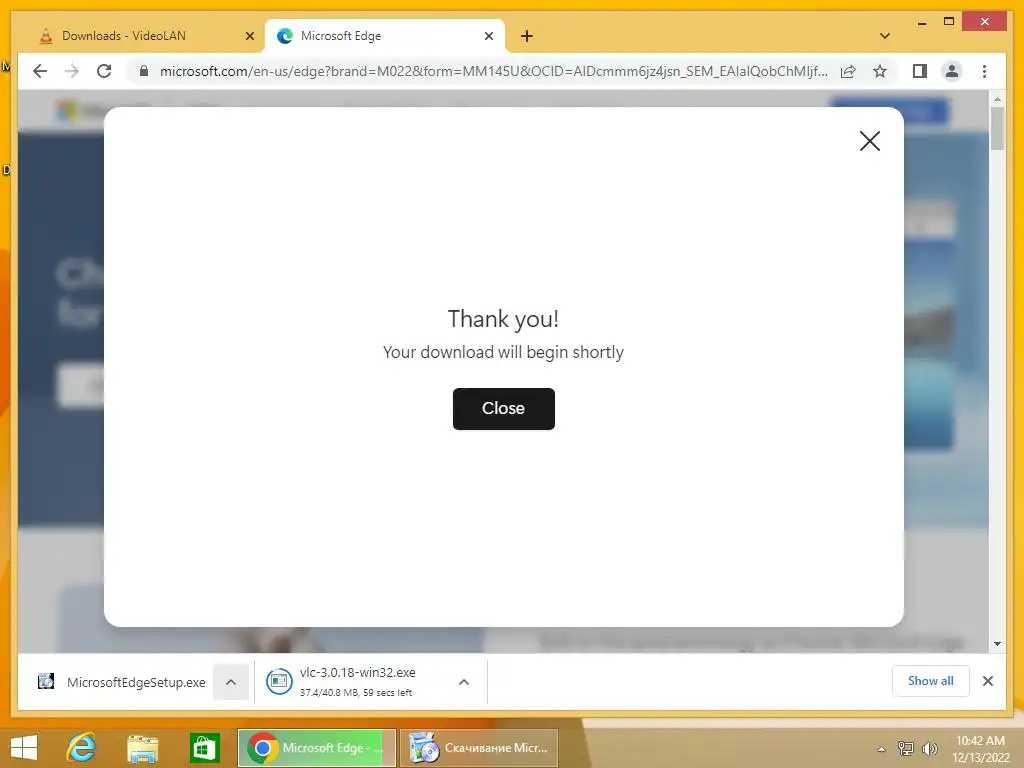
Task: Dismiss the Thank you dialog with X
Action: point(869,140)
